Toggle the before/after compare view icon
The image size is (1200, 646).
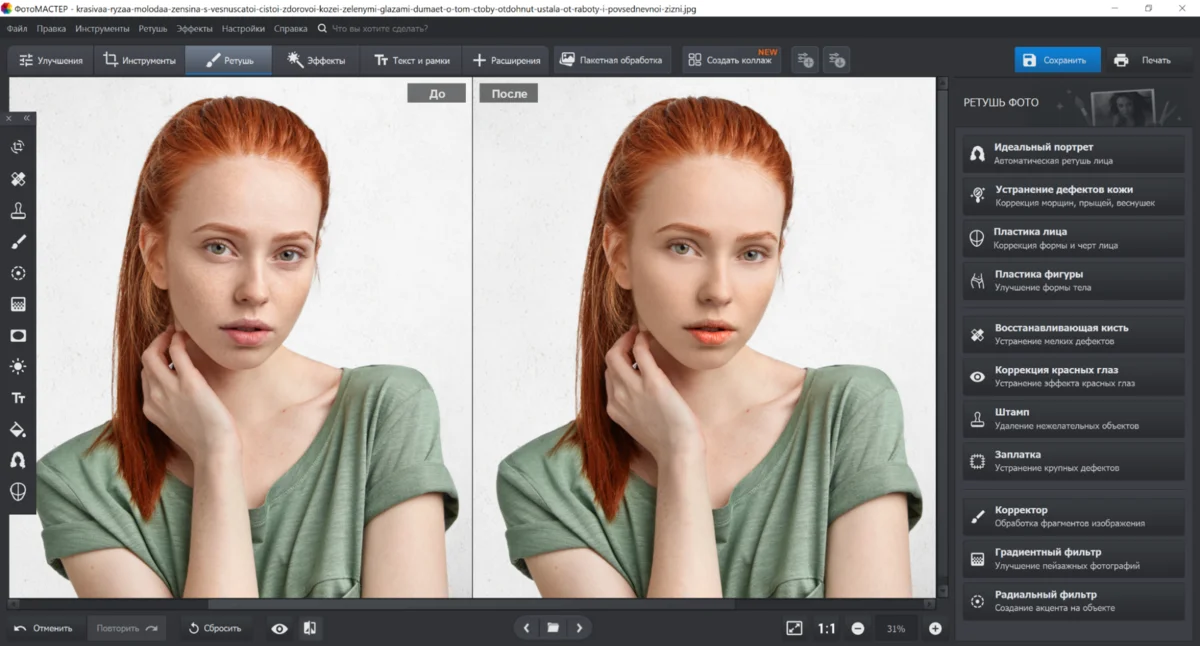tap(310, 628)
